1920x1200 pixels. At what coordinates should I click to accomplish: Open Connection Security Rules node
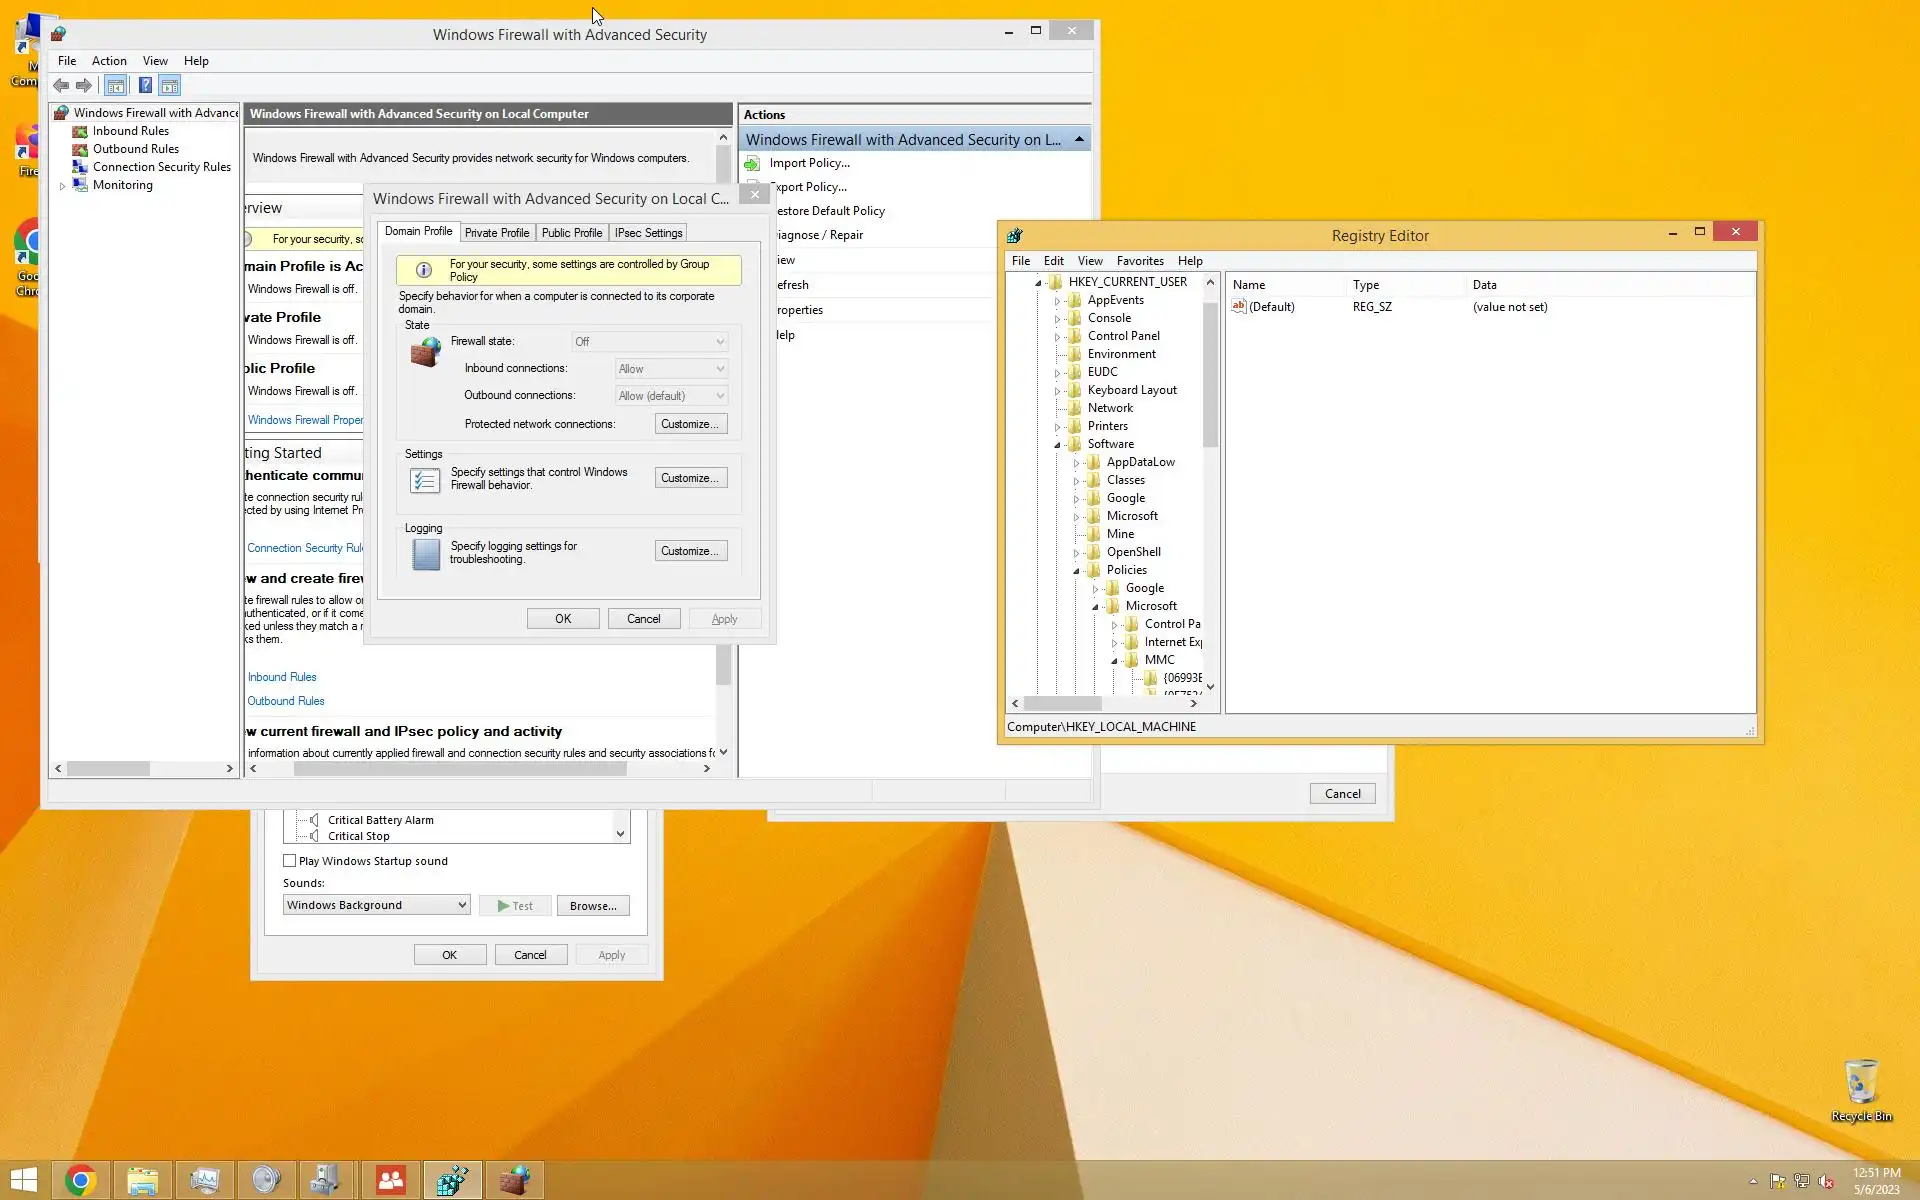[x=161, y=167]
